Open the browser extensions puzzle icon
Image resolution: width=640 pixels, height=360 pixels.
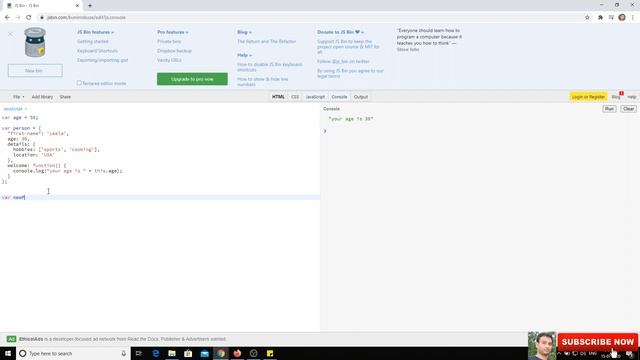600,18
